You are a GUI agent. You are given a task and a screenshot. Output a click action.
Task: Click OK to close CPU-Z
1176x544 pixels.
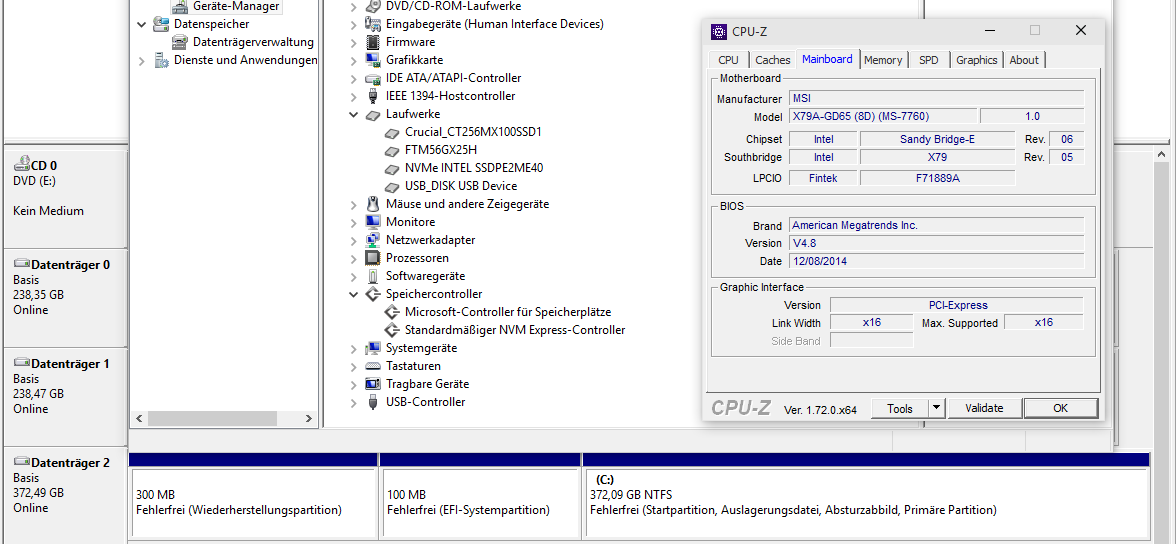coord(1060,408)
